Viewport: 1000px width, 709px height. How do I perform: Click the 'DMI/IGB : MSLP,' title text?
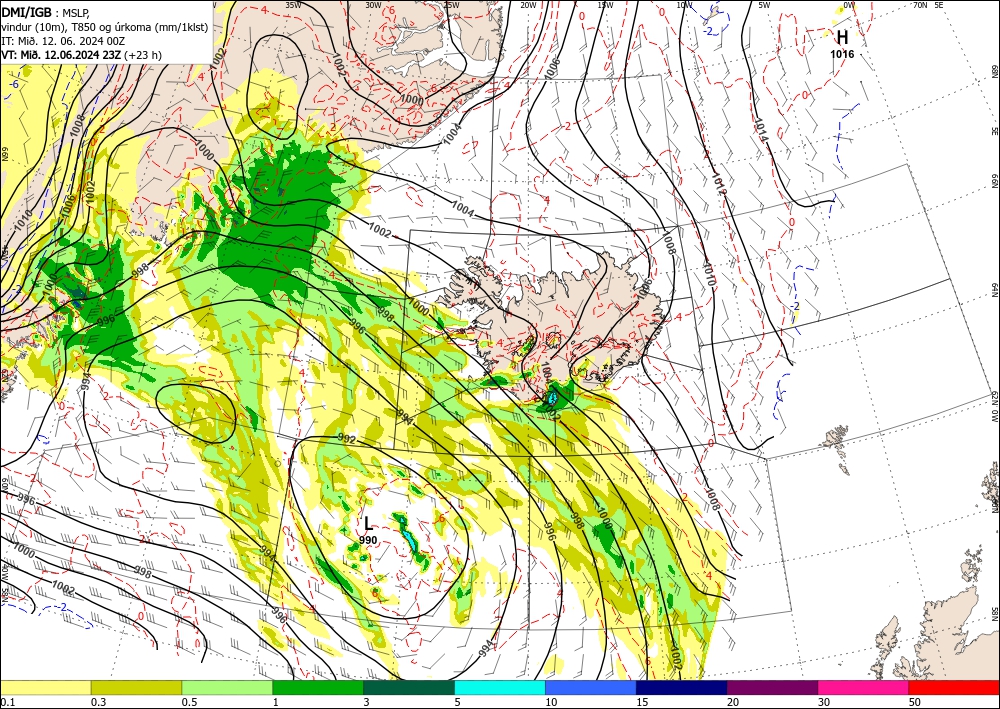(x=45, y=12)
